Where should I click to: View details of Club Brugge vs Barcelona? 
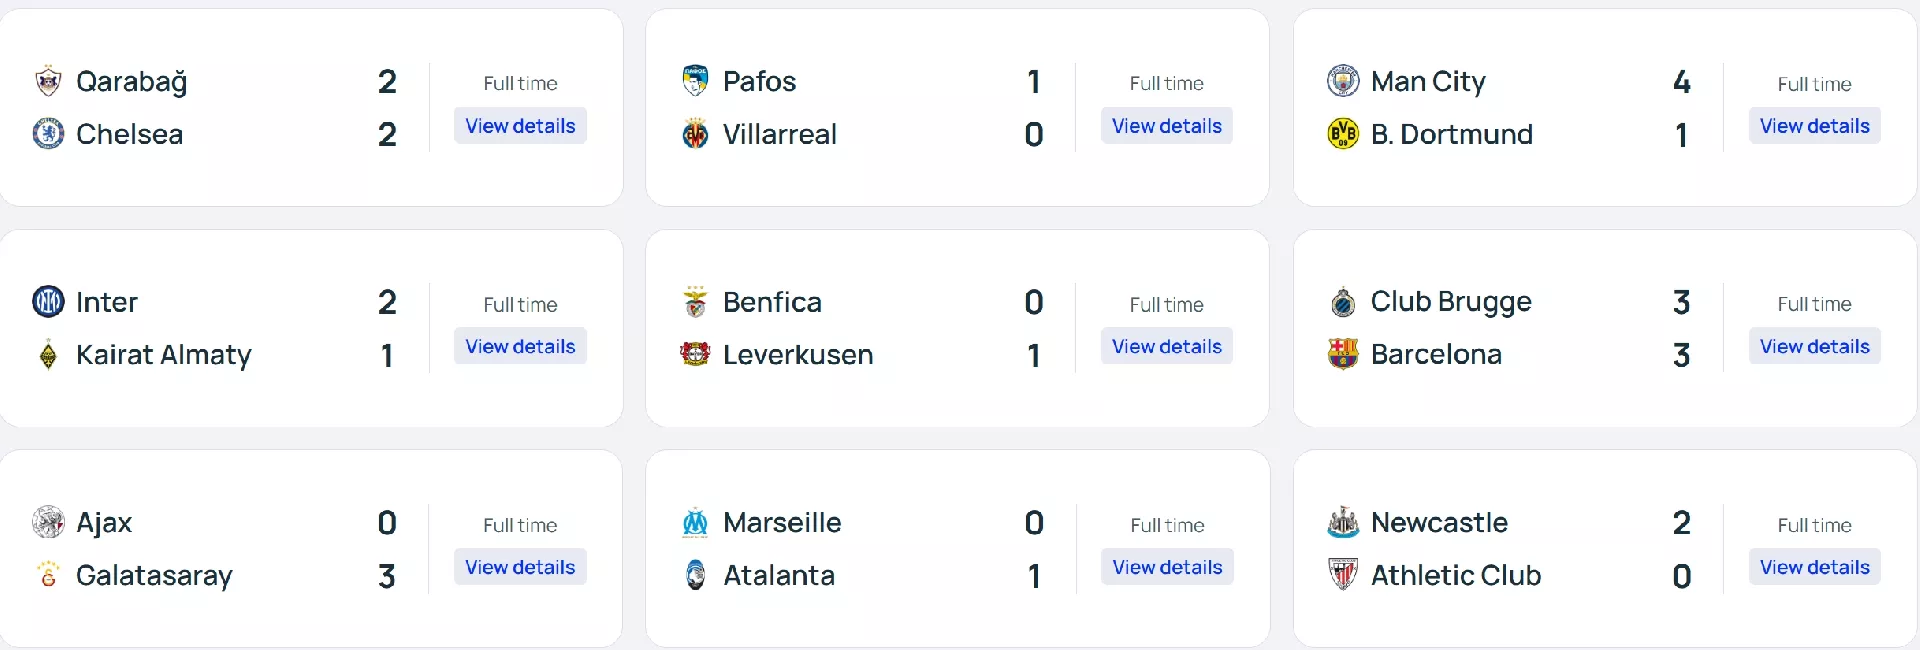[1814, 346]
